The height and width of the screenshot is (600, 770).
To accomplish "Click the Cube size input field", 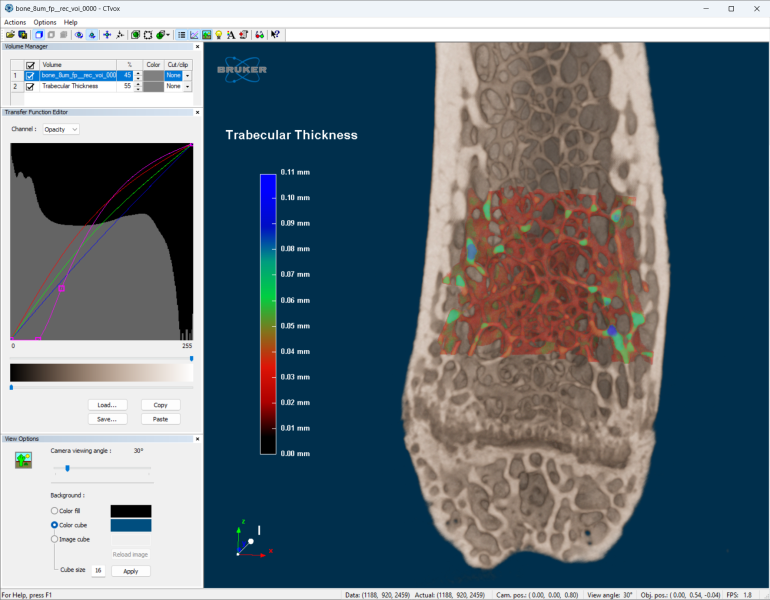I will click(x=98, y=571).
